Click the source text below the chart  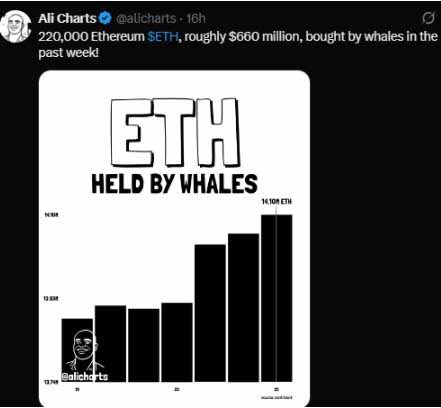point(277,397)
